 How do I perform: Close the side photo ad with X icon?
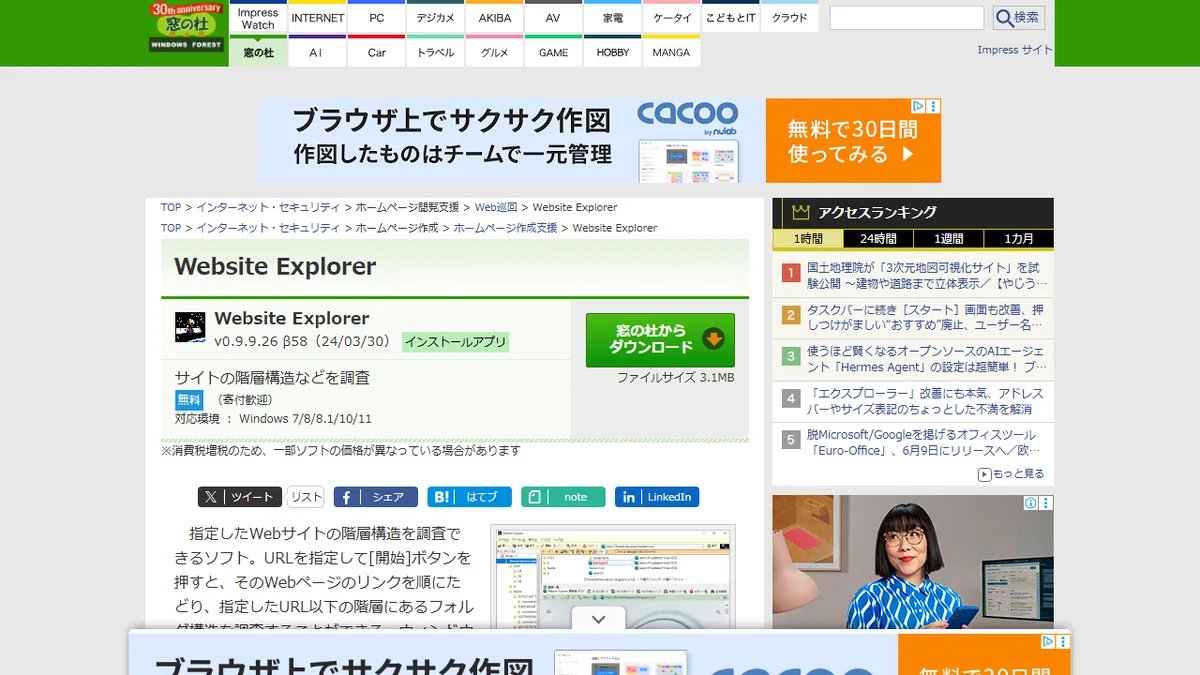[1046, 503]
